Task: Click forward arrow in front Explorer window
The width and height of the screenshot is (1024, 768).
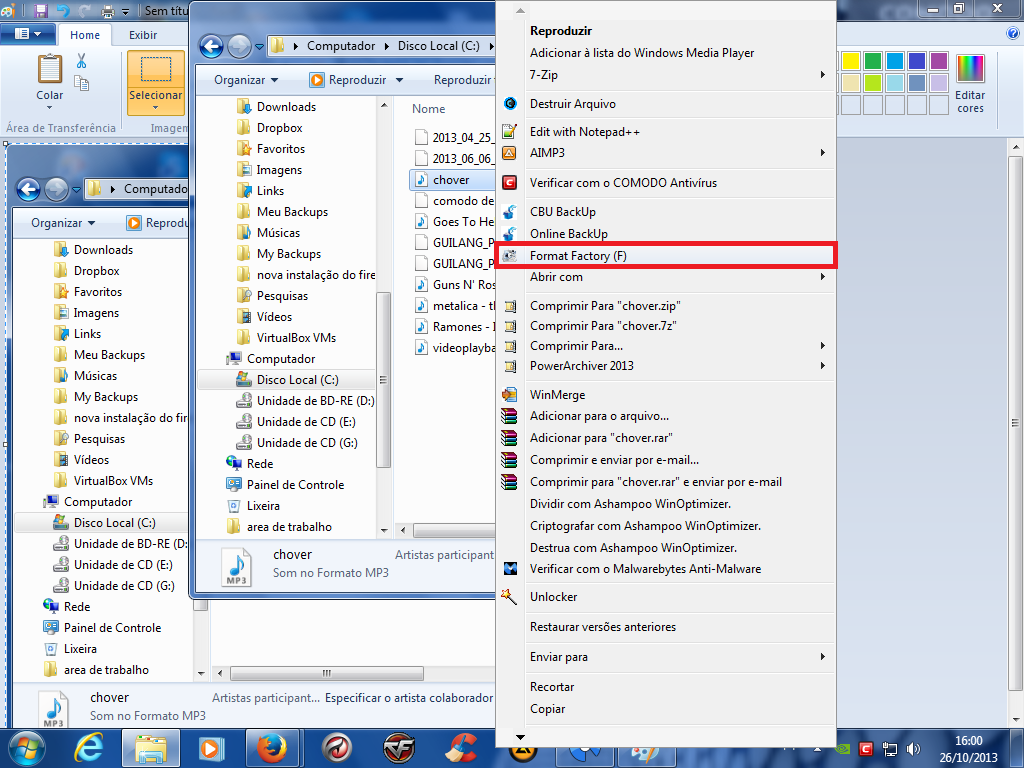Action: click(x=239, y=46)
